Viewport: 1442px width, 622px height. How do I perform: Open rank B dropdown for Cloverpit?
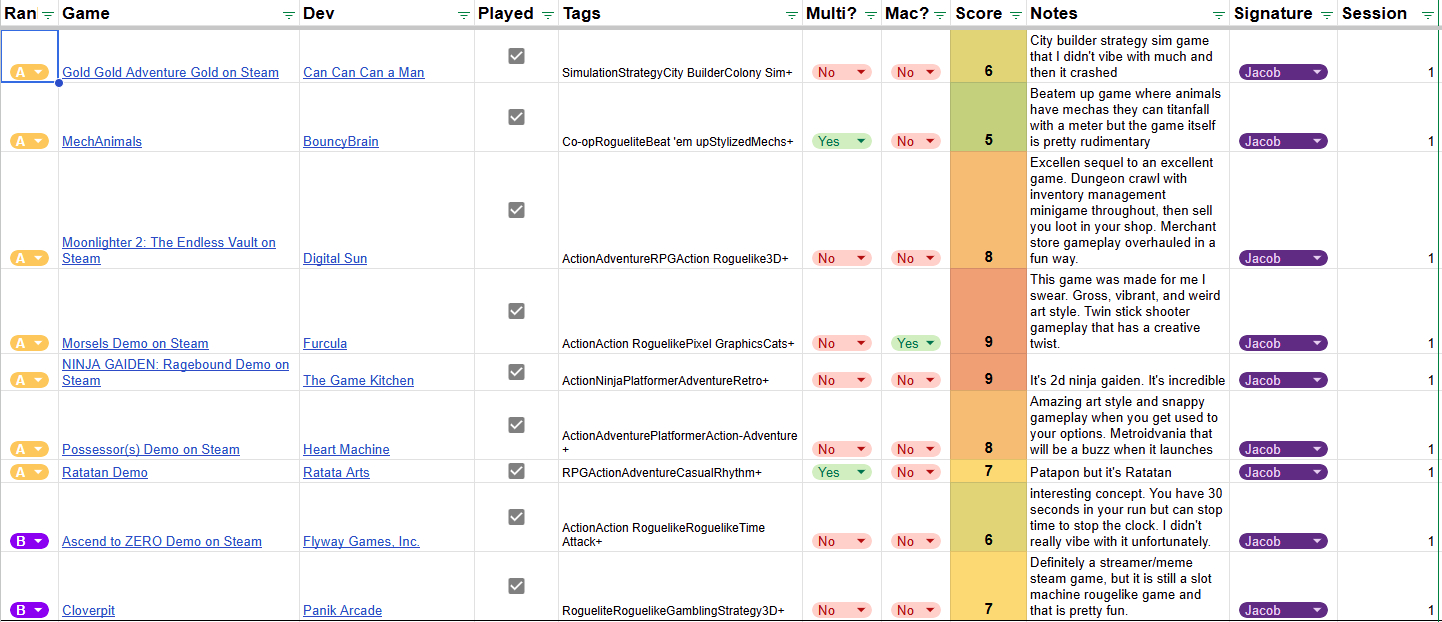(x=38, y=610)
